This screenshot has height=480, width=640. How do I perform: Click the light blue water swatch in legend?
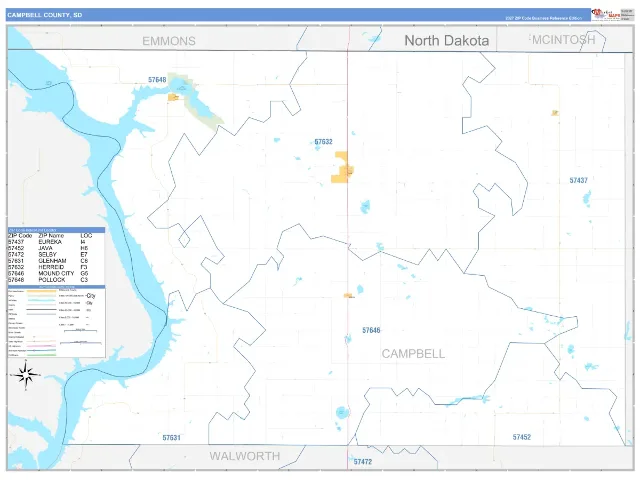tap(41, 300)
